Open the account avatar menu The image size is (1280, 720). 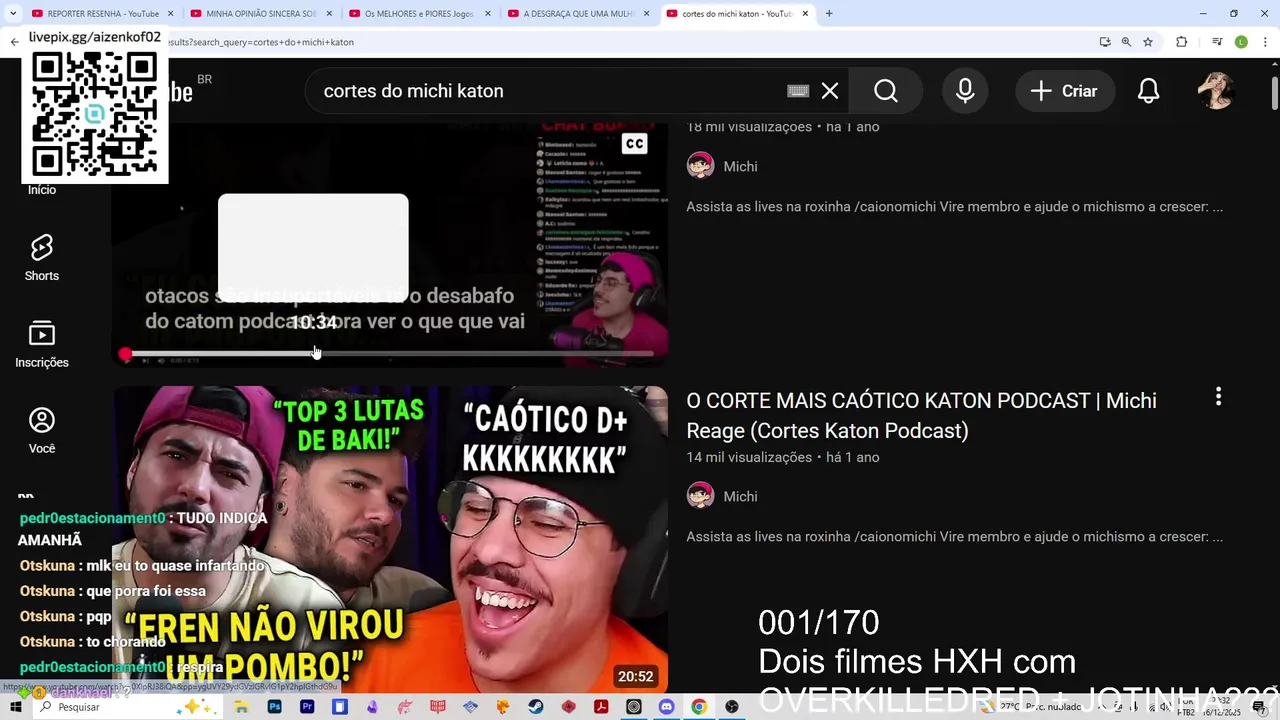pos(1217,91)
